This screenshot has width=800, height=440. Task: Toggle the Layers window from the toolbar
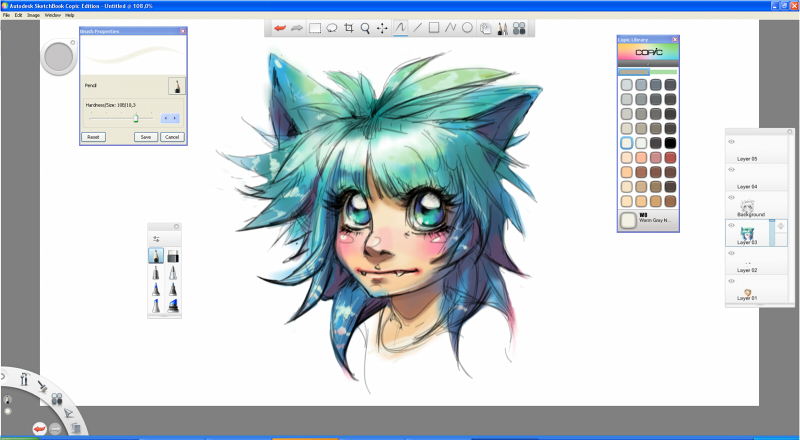click(486, 29)
